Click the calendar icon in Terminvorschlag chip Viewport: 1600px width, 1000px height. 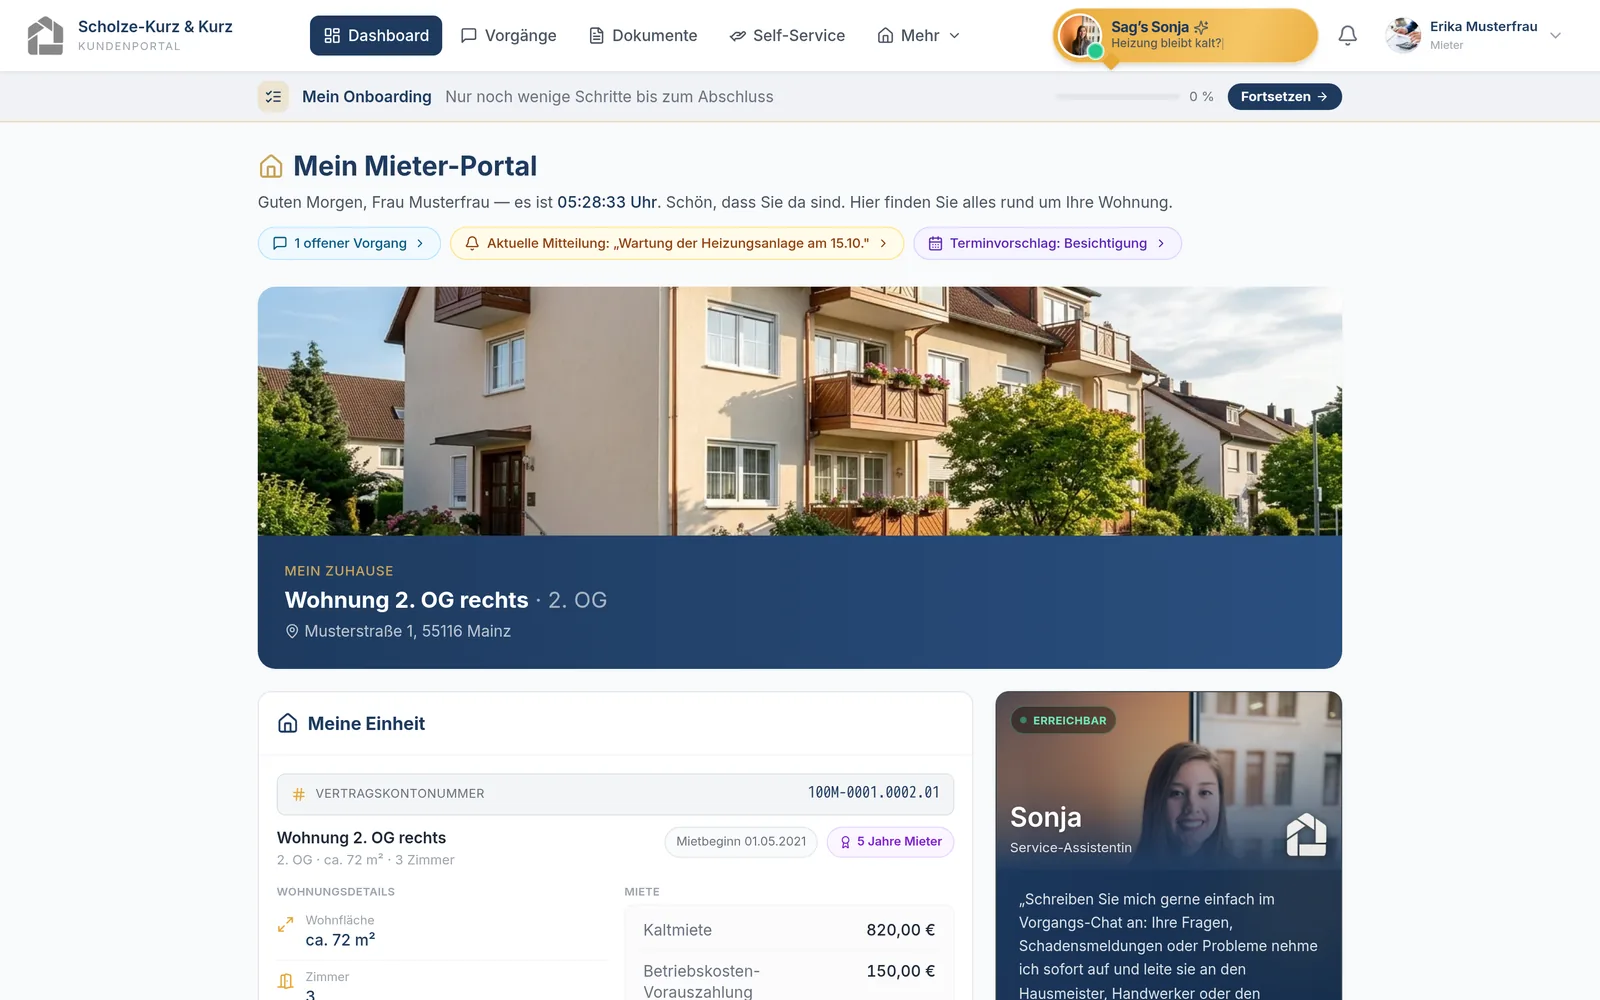click(x=935, y=243)
